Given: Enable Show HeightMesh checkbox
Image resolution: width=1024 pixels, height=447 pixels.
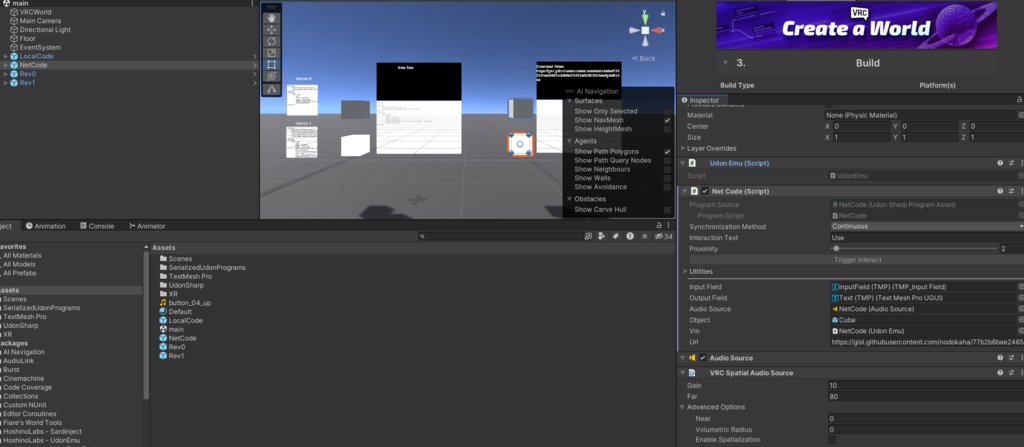Looking at the screenshot, I should click(667, 129).
